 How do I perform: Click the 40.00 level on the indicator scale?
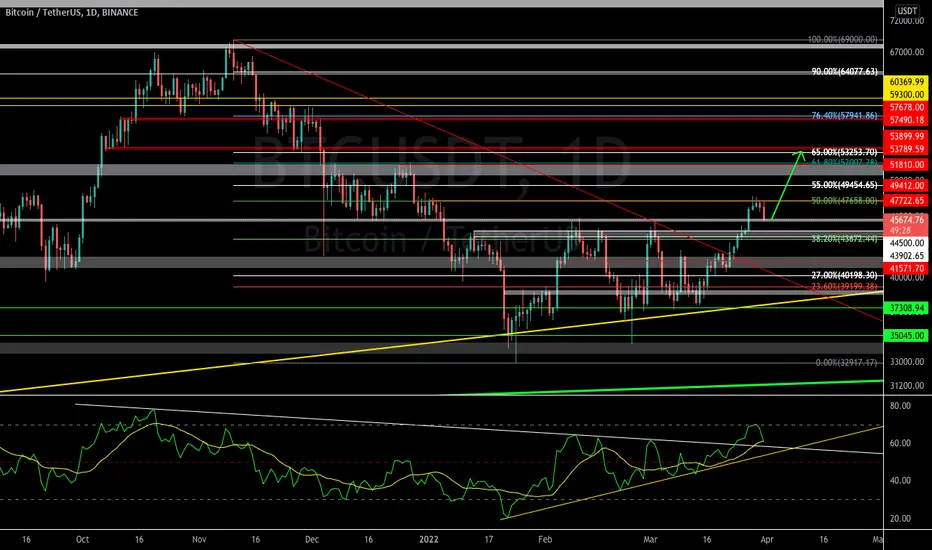click(x=900, y=481)
